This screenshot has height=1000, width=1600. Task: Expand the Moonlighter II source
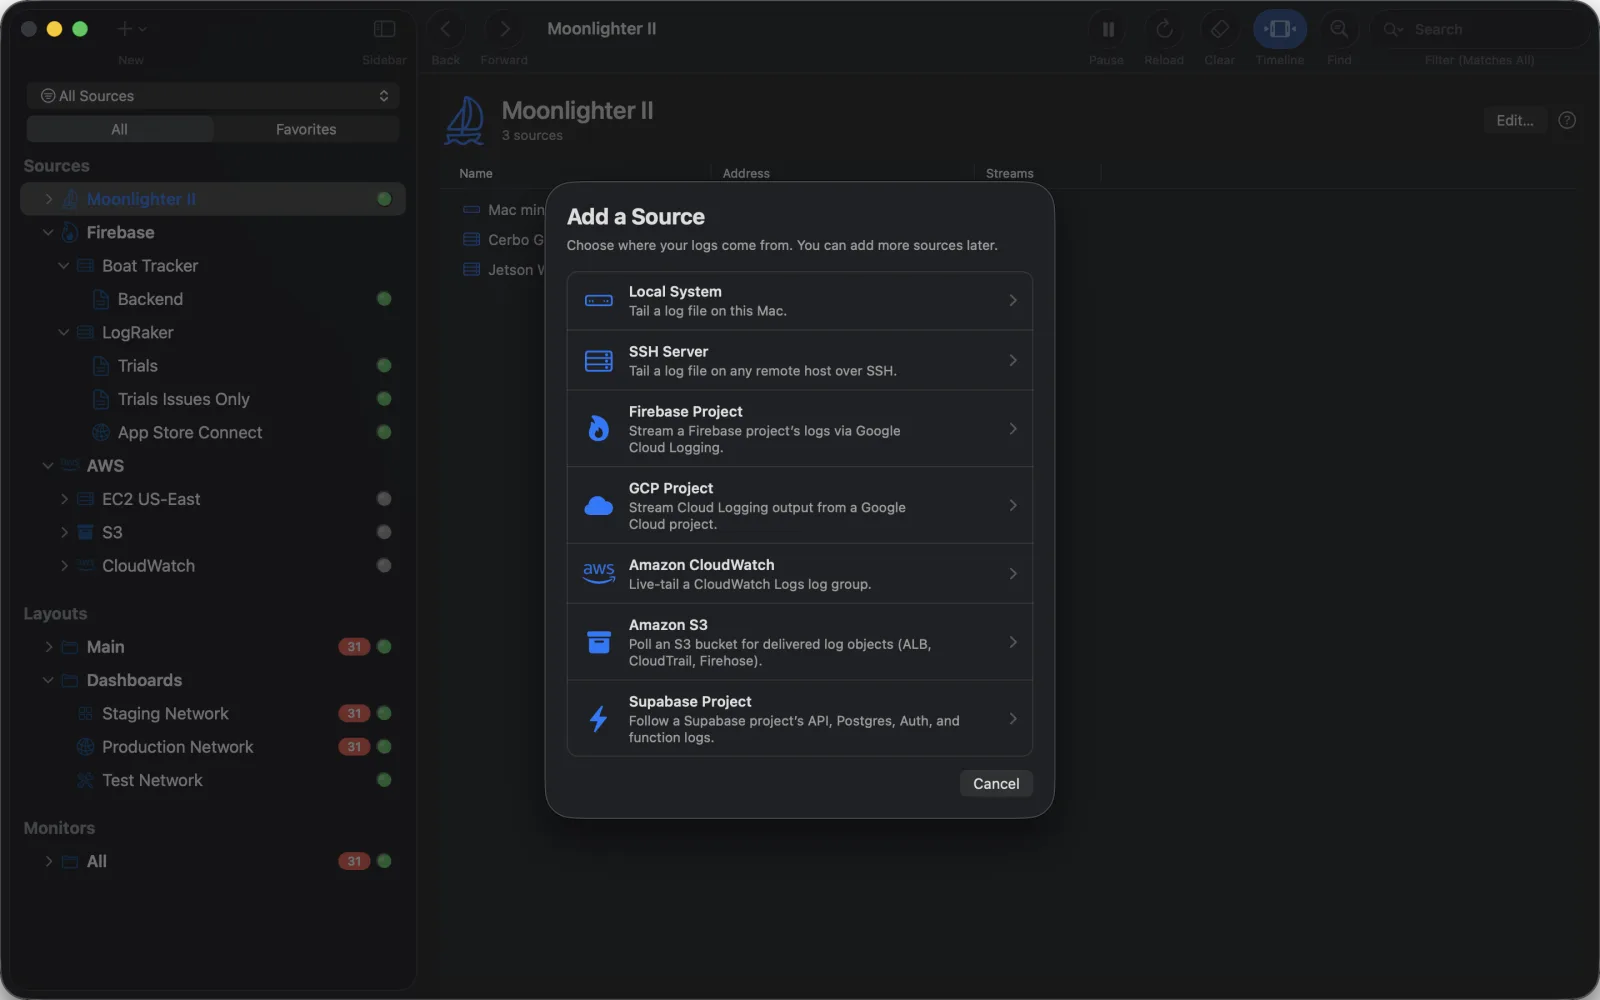(x=48, y=199)
